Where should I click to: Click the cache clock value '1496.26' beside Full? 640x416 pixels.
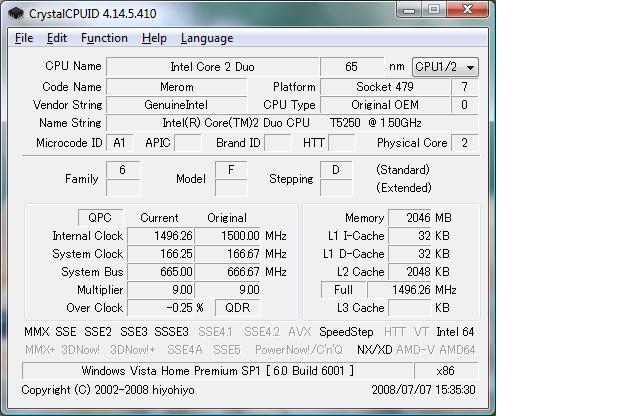tap(400, 290)
